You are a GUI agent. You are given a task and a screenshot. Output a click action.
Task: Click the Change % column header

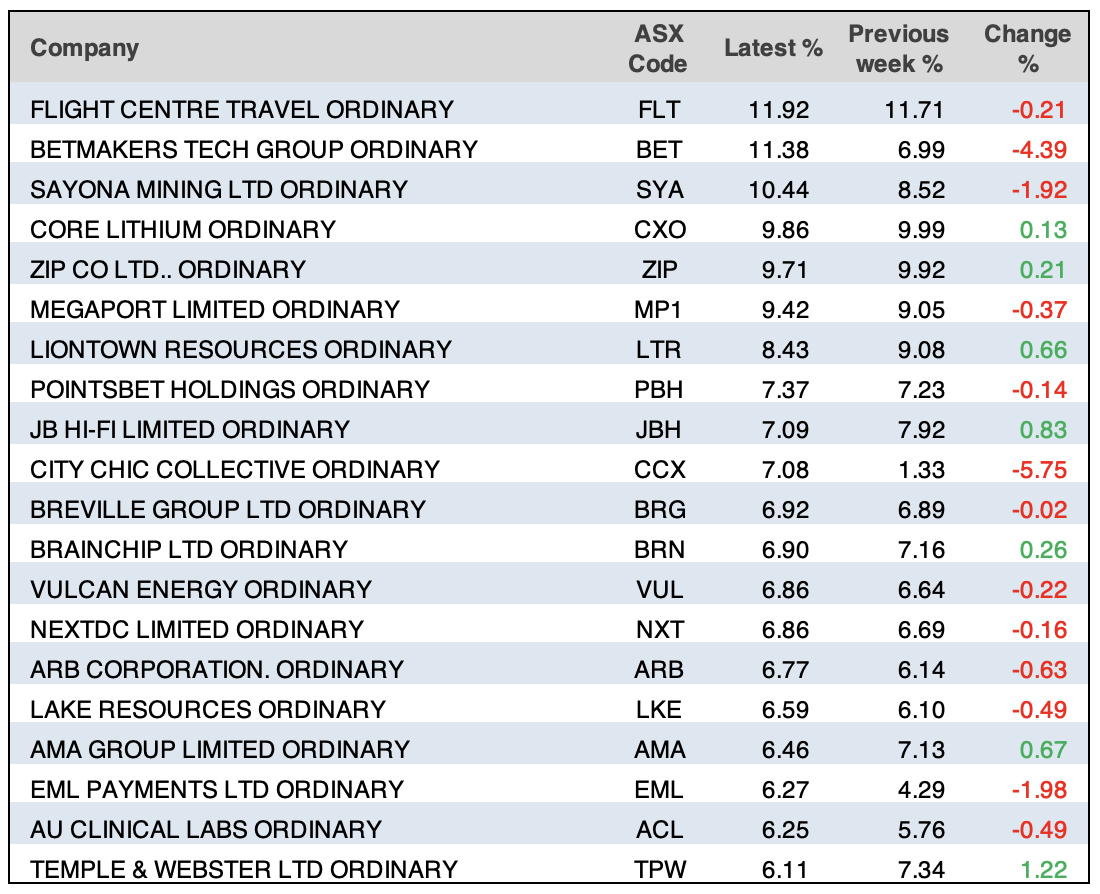tap(1027, 49)
